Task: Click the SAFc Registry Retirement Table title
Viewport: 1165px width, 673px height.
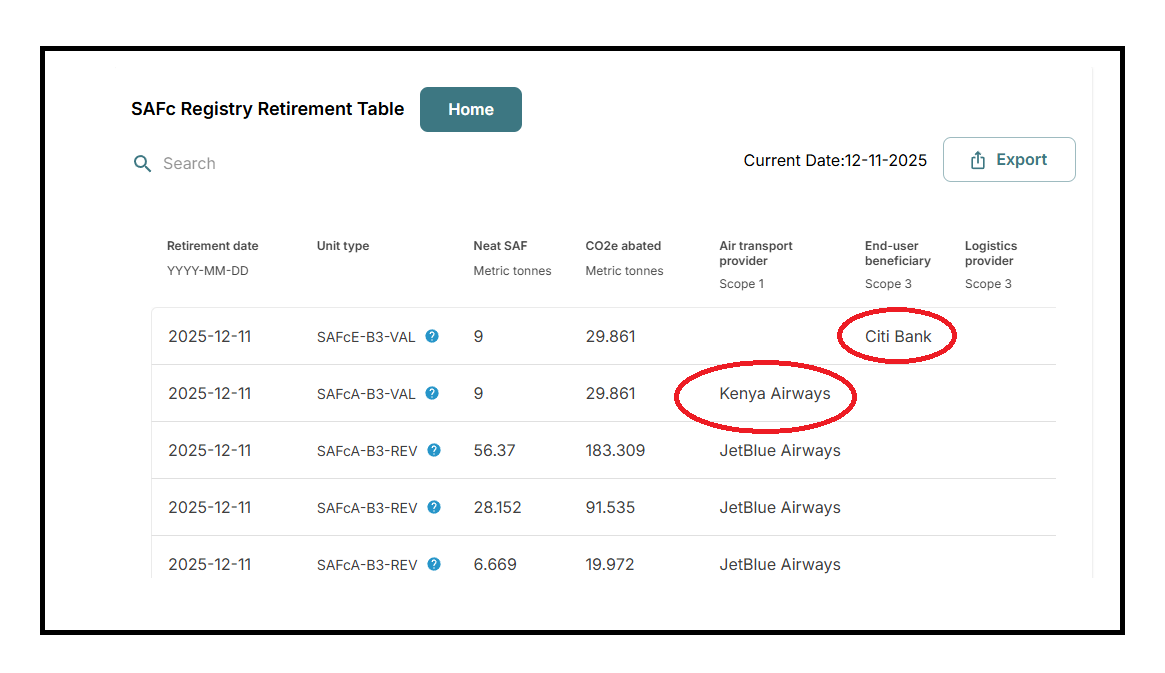Action: [x=267, y=109]
